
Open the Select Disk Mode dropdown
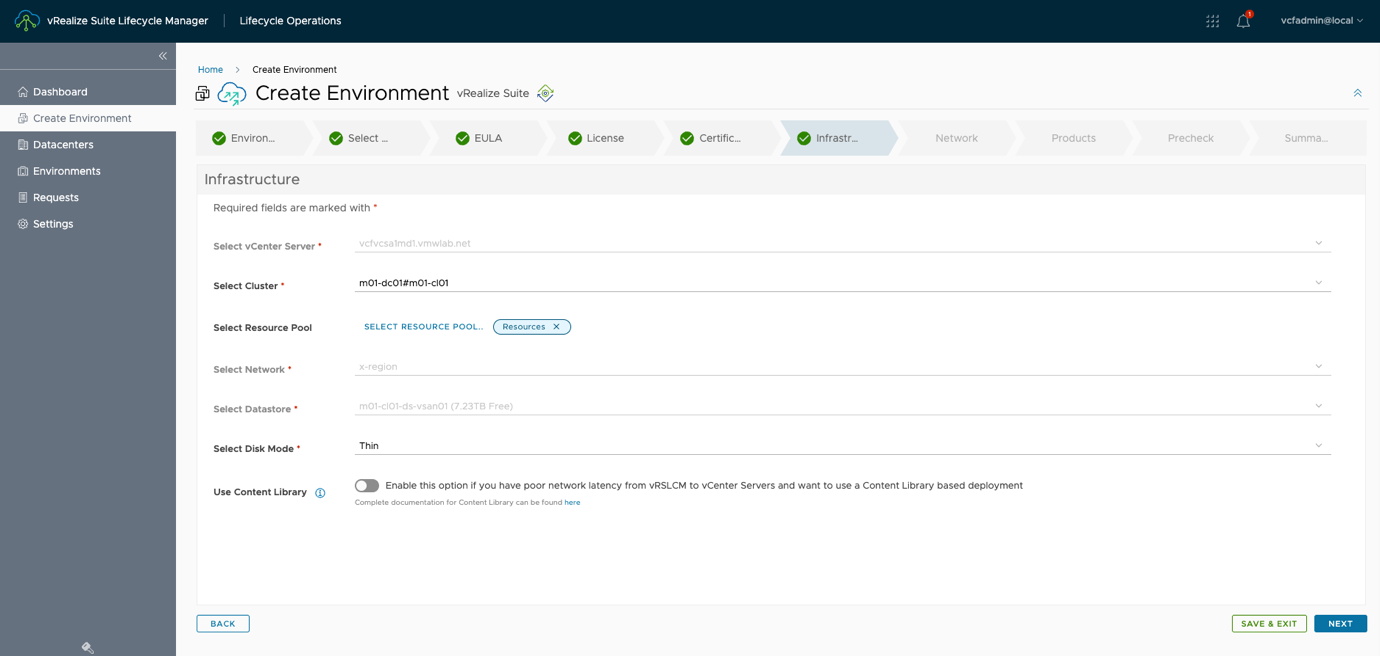pyautogui.click(x=843, y=446)
